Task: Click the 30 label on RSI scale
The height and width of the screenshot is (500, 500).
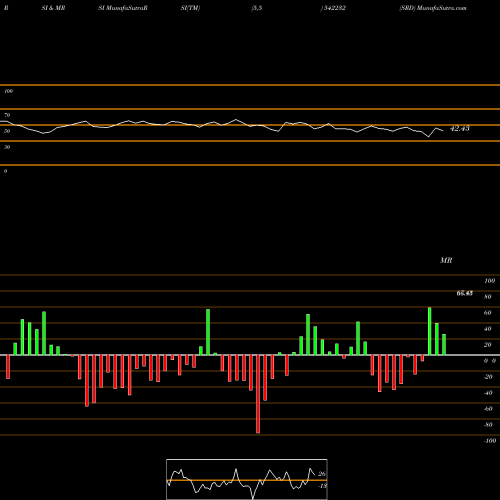Action: [x=7, y=147]
